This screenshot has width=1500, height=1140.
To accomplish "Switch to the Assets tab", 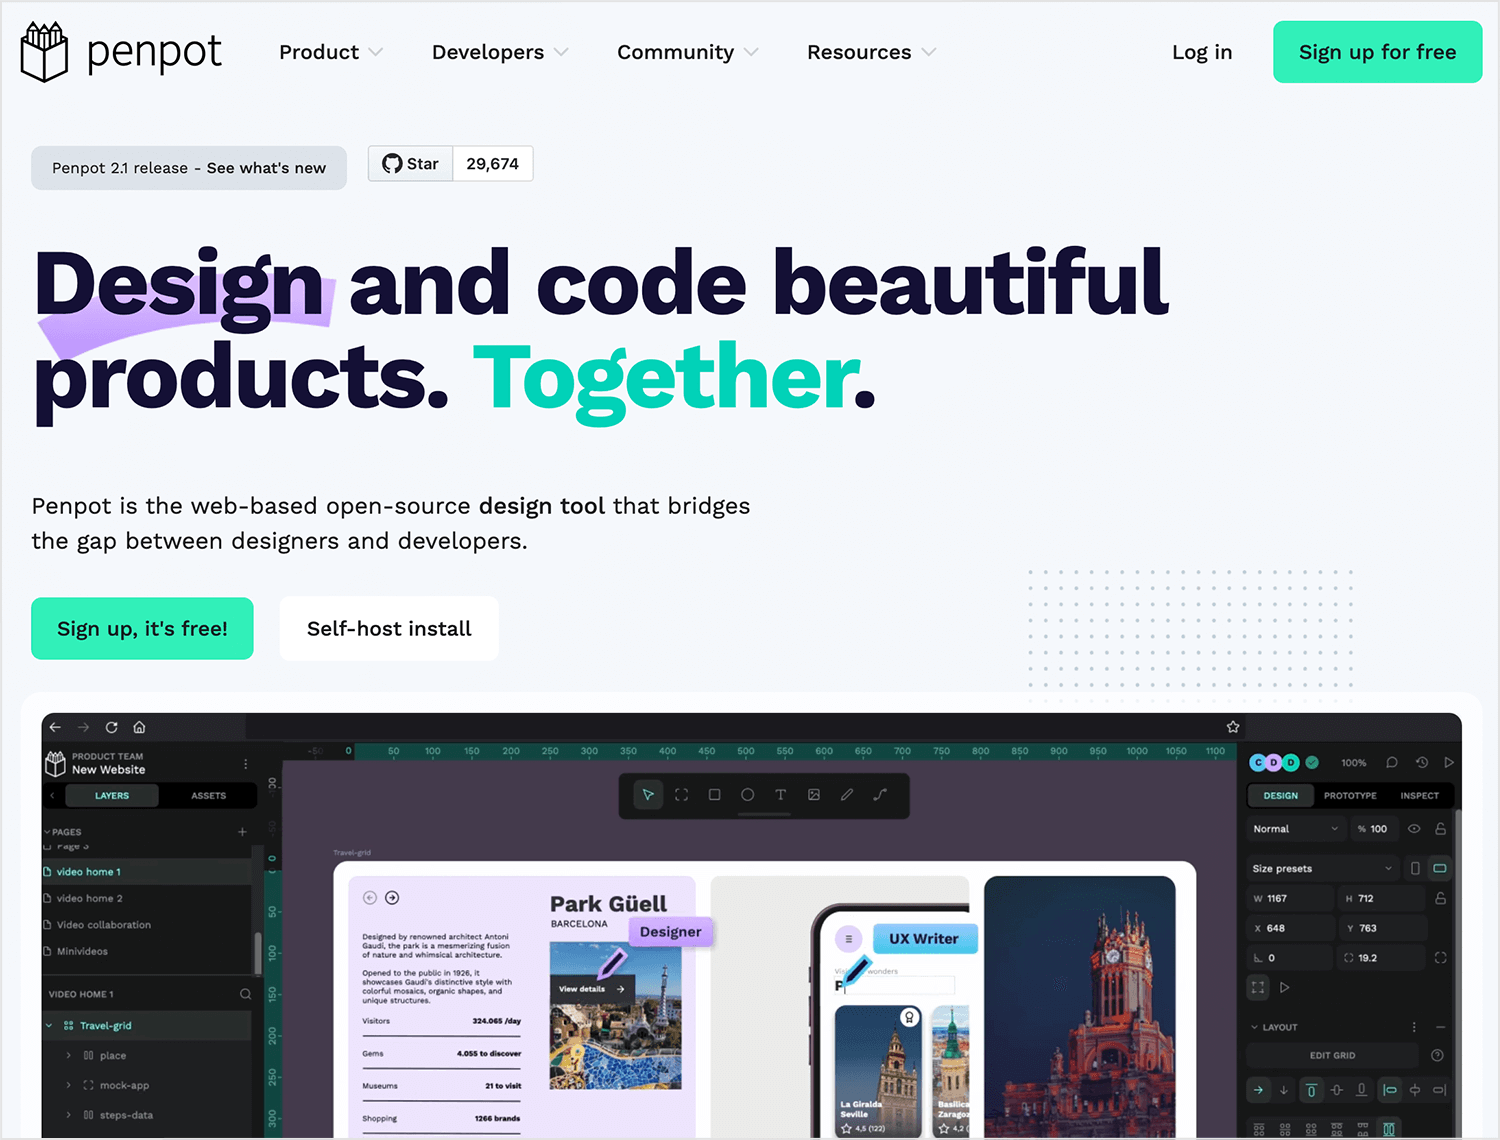I will 208,796.
